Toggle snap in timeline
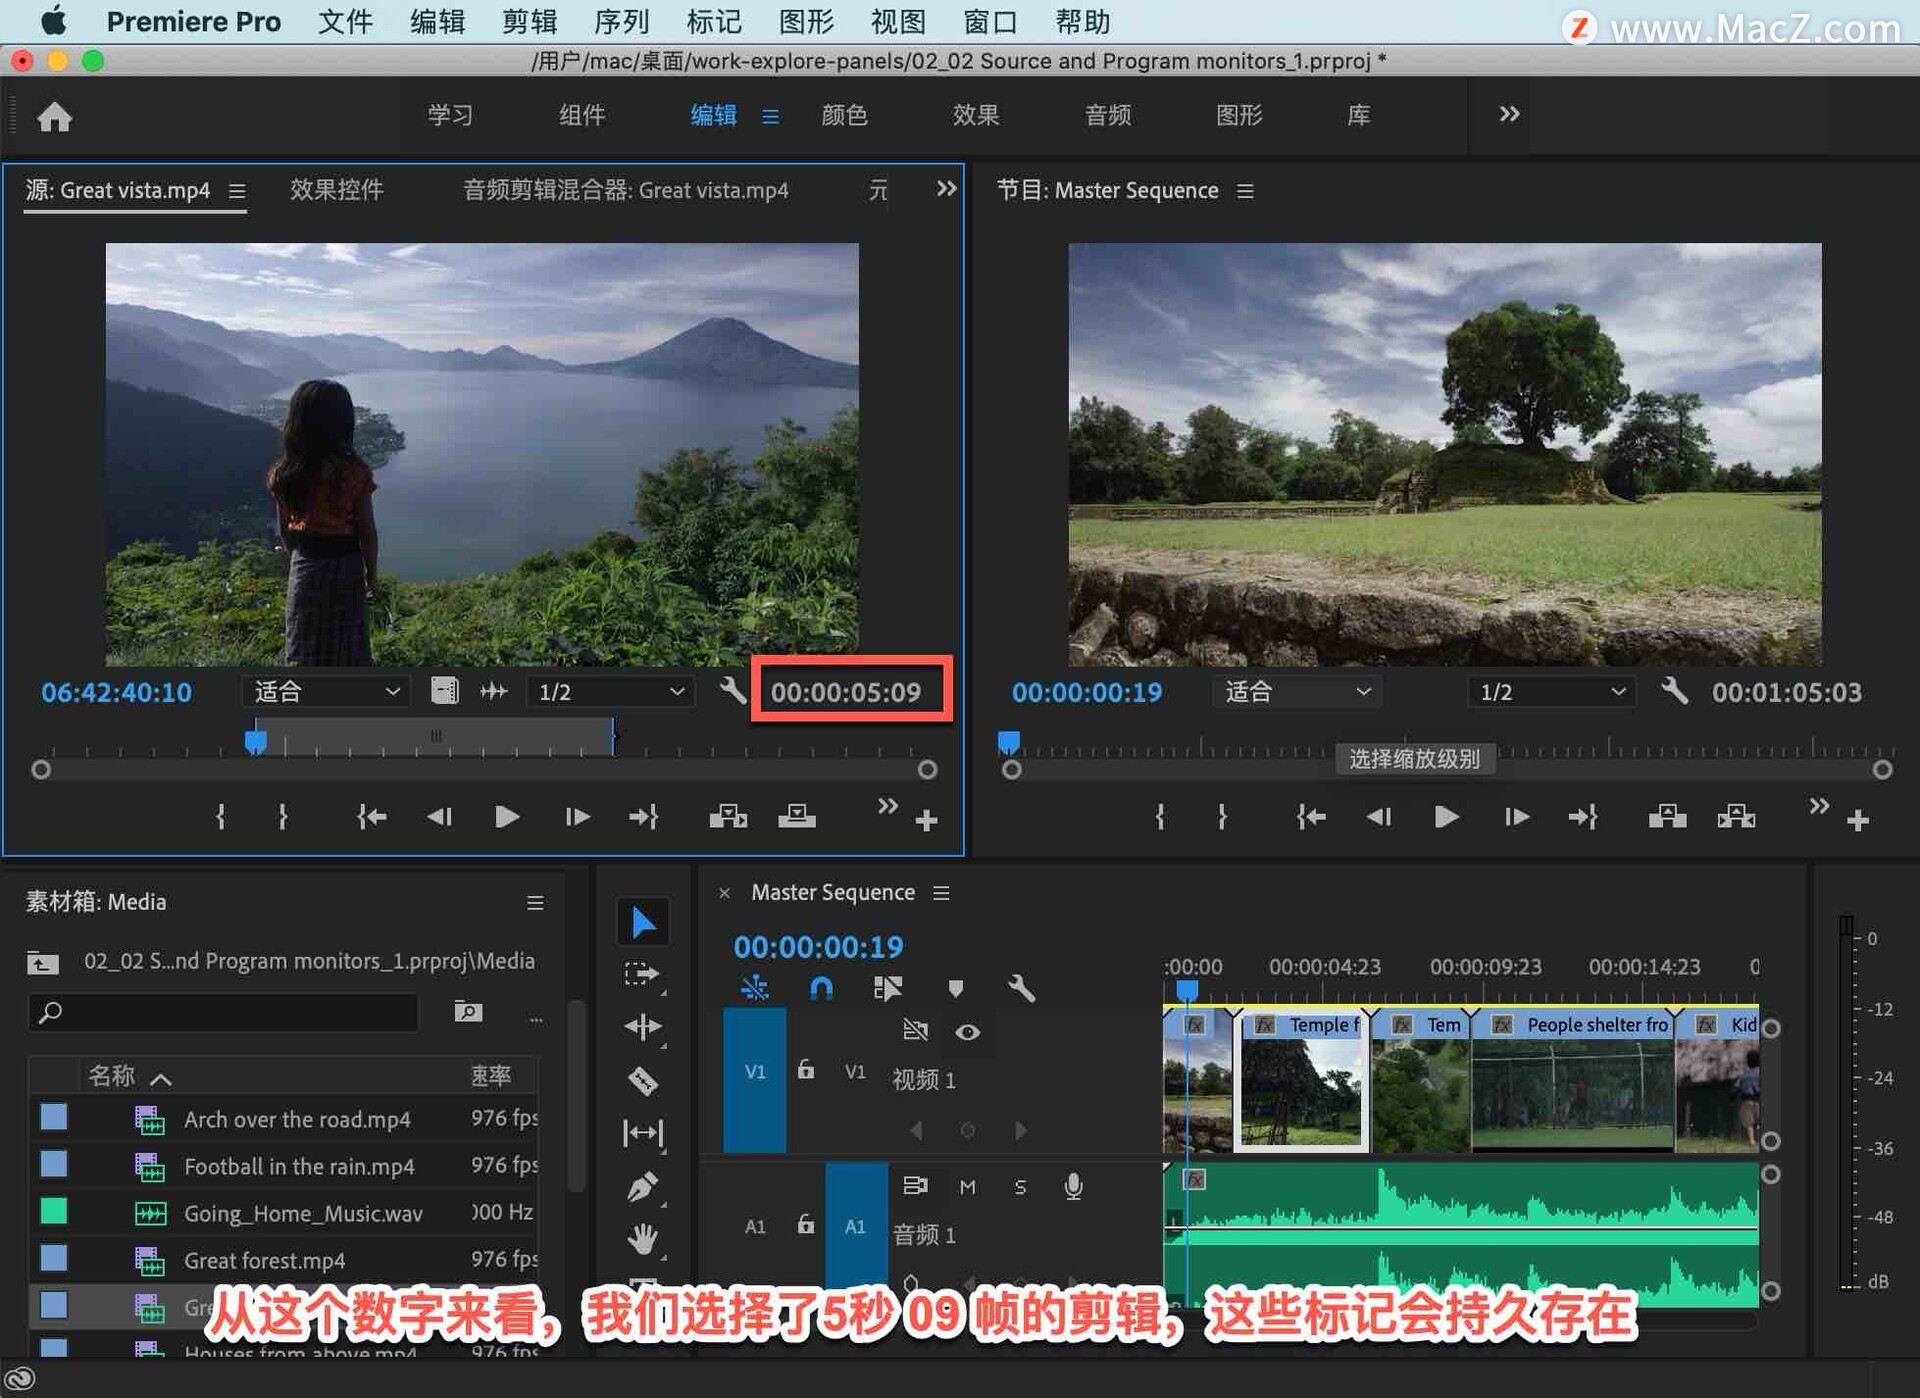 click(820, 989)
